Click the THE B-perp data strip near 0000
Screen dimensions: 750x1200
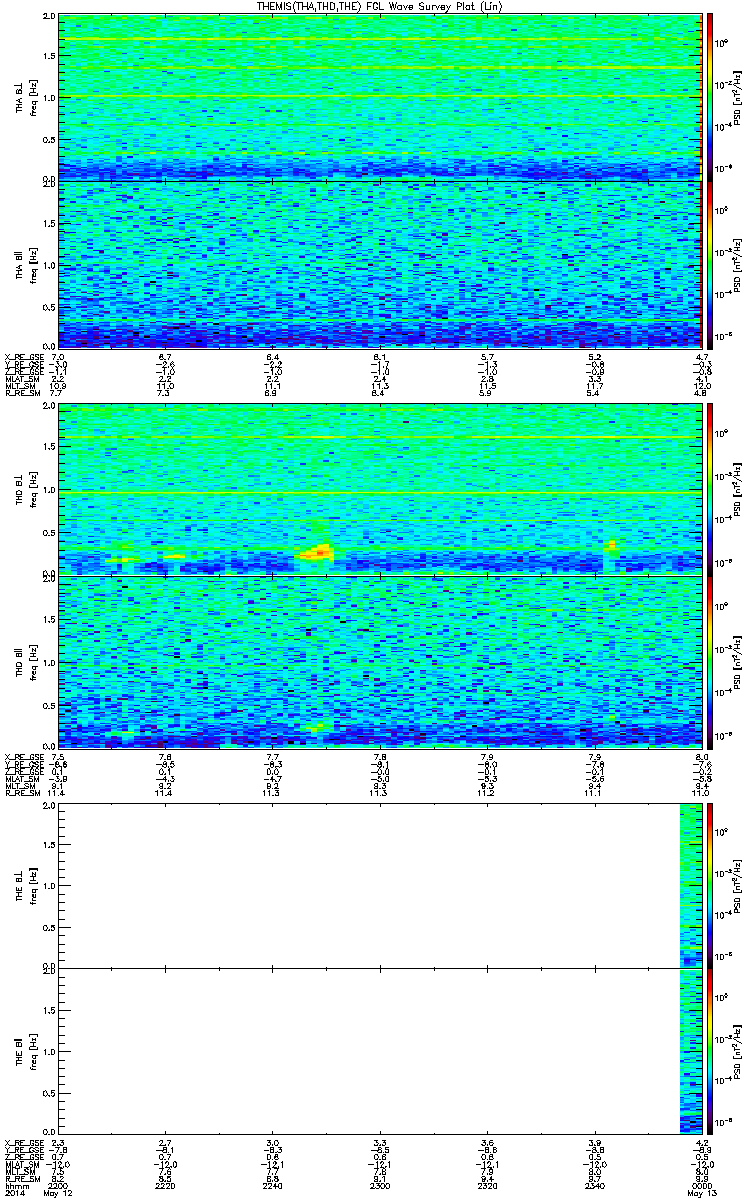click(690, 885)
